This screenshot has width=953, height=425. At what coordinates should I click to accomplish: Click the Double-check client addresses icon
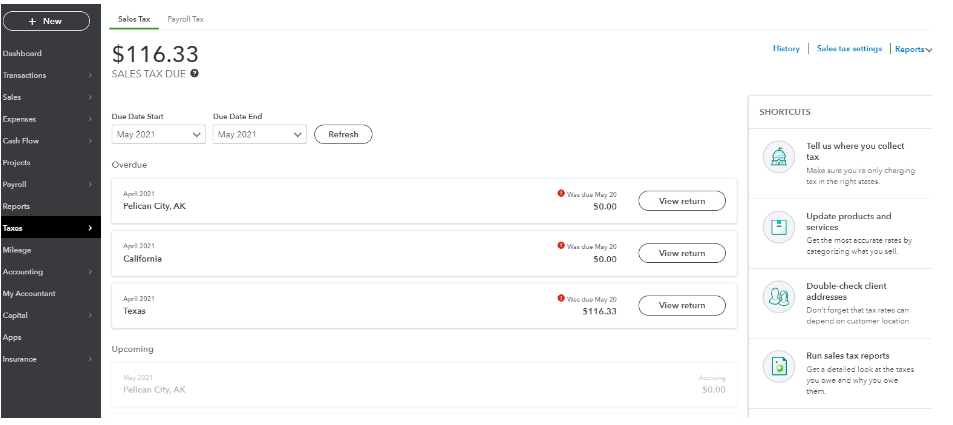777,297
